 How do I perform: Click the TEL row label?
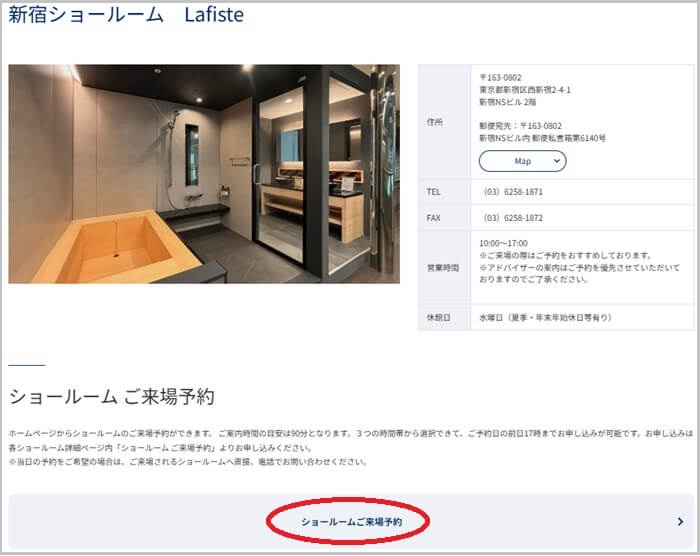click(433, 192)
